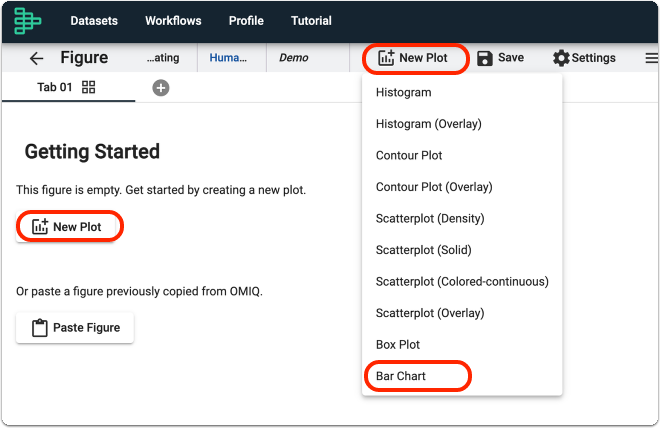Go back using the left arrow

pos(37,58)
